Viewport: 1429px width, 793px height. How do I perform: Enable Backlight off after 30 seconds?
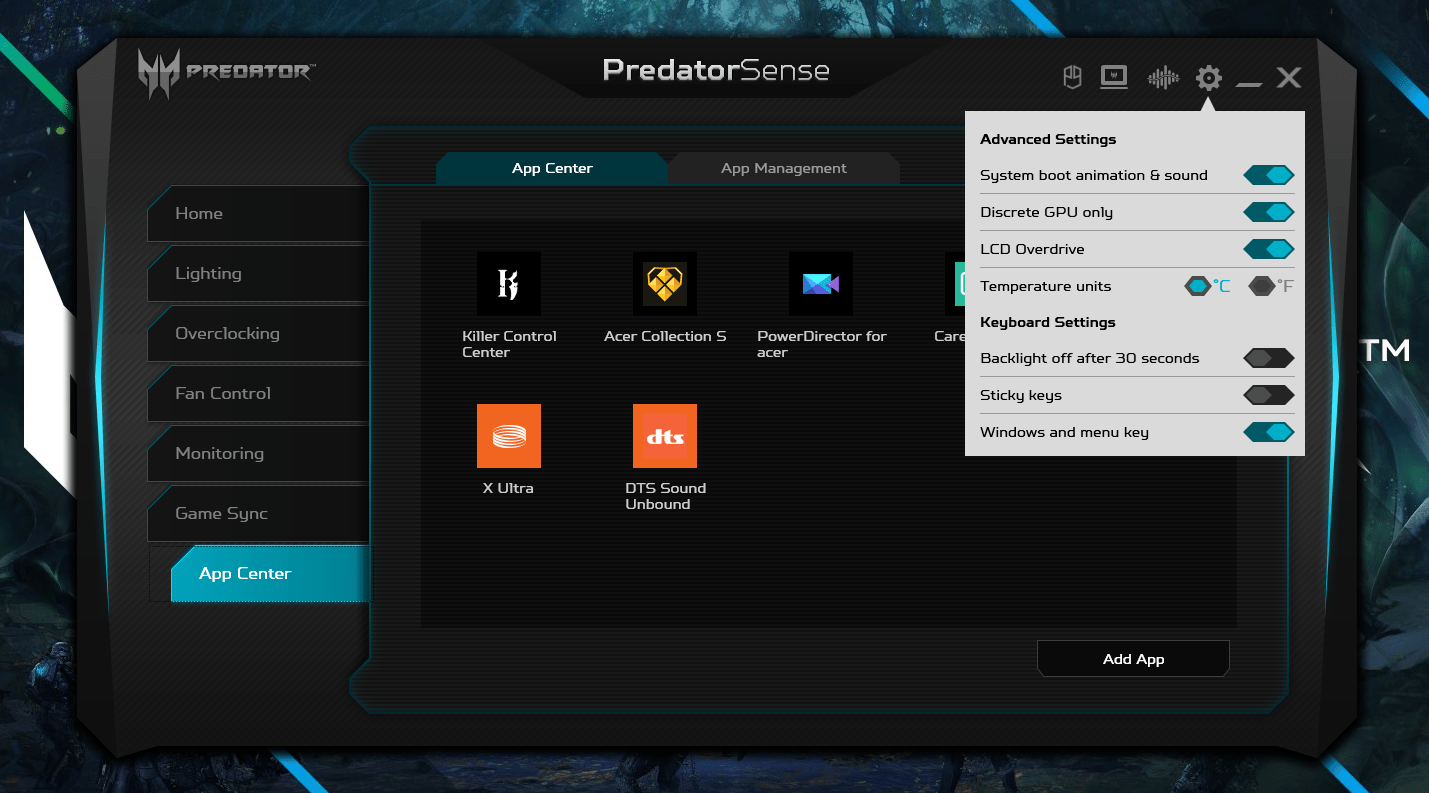click(1268, 358)
